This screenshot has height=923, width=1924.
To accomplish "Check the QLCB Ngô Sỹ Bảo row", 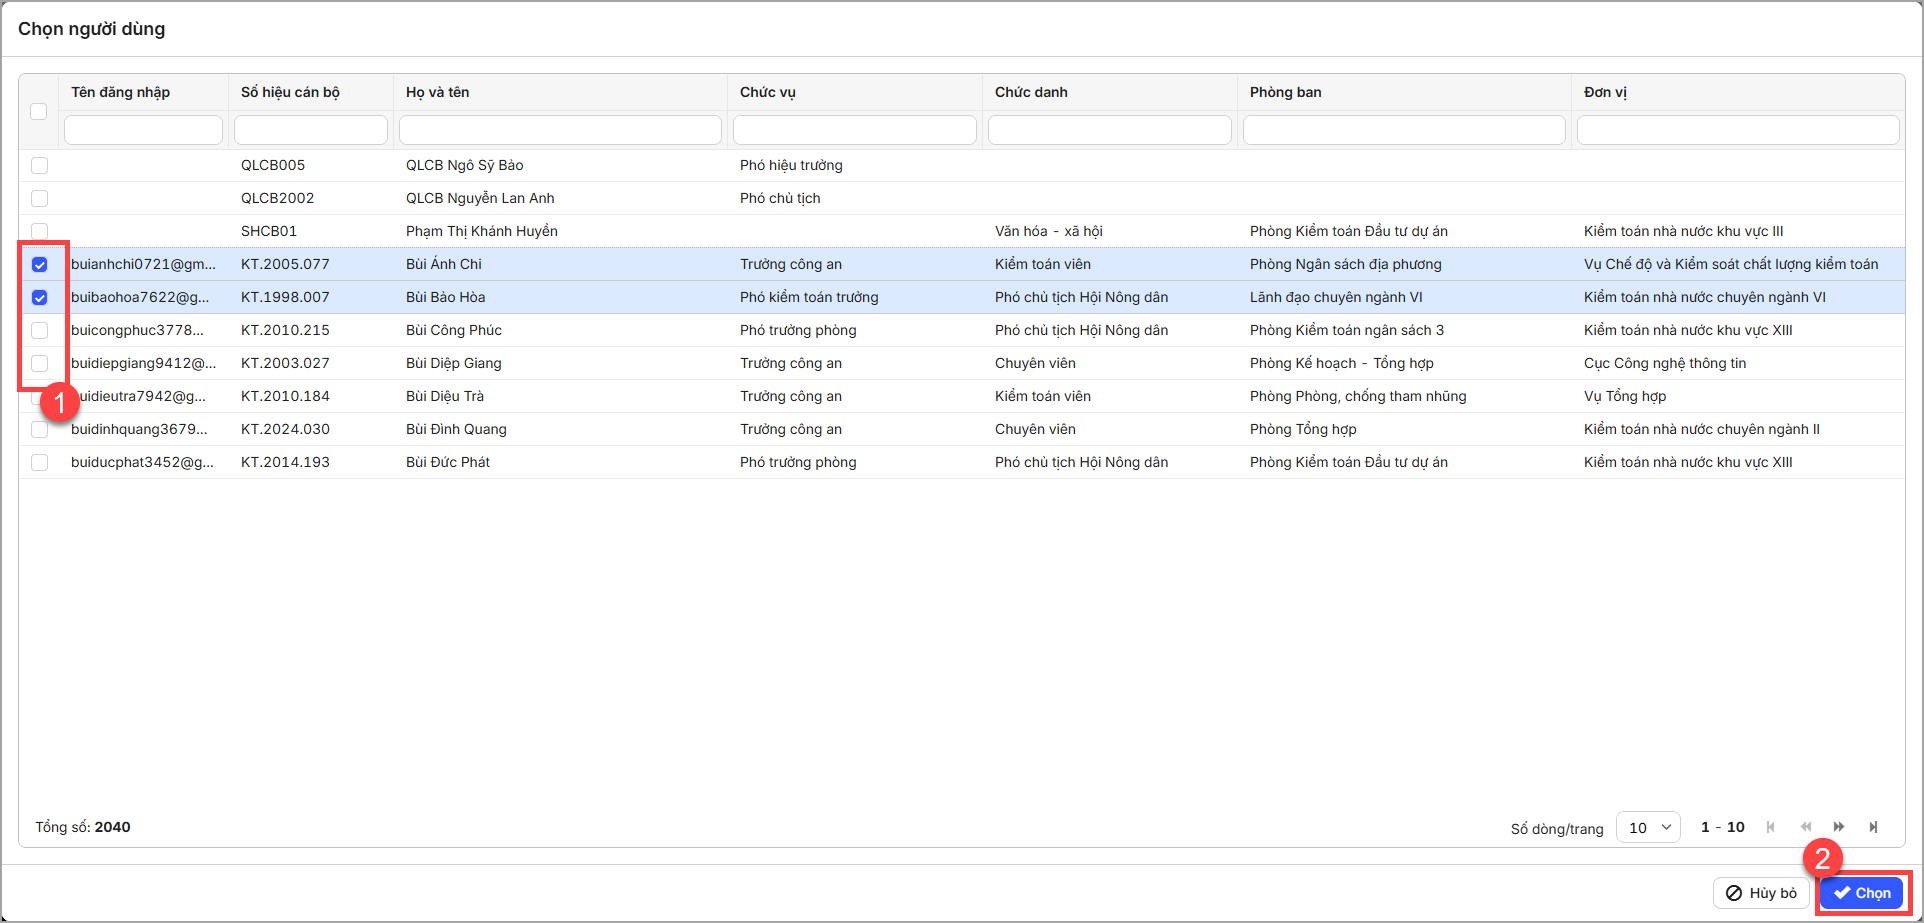I will click(x=40, y=166).
